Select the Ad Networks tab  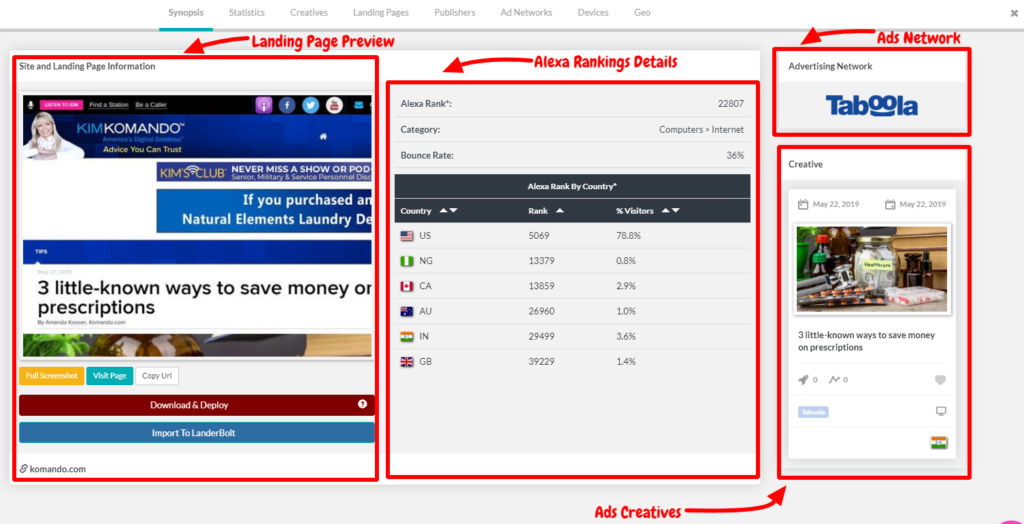pos(526,12)
